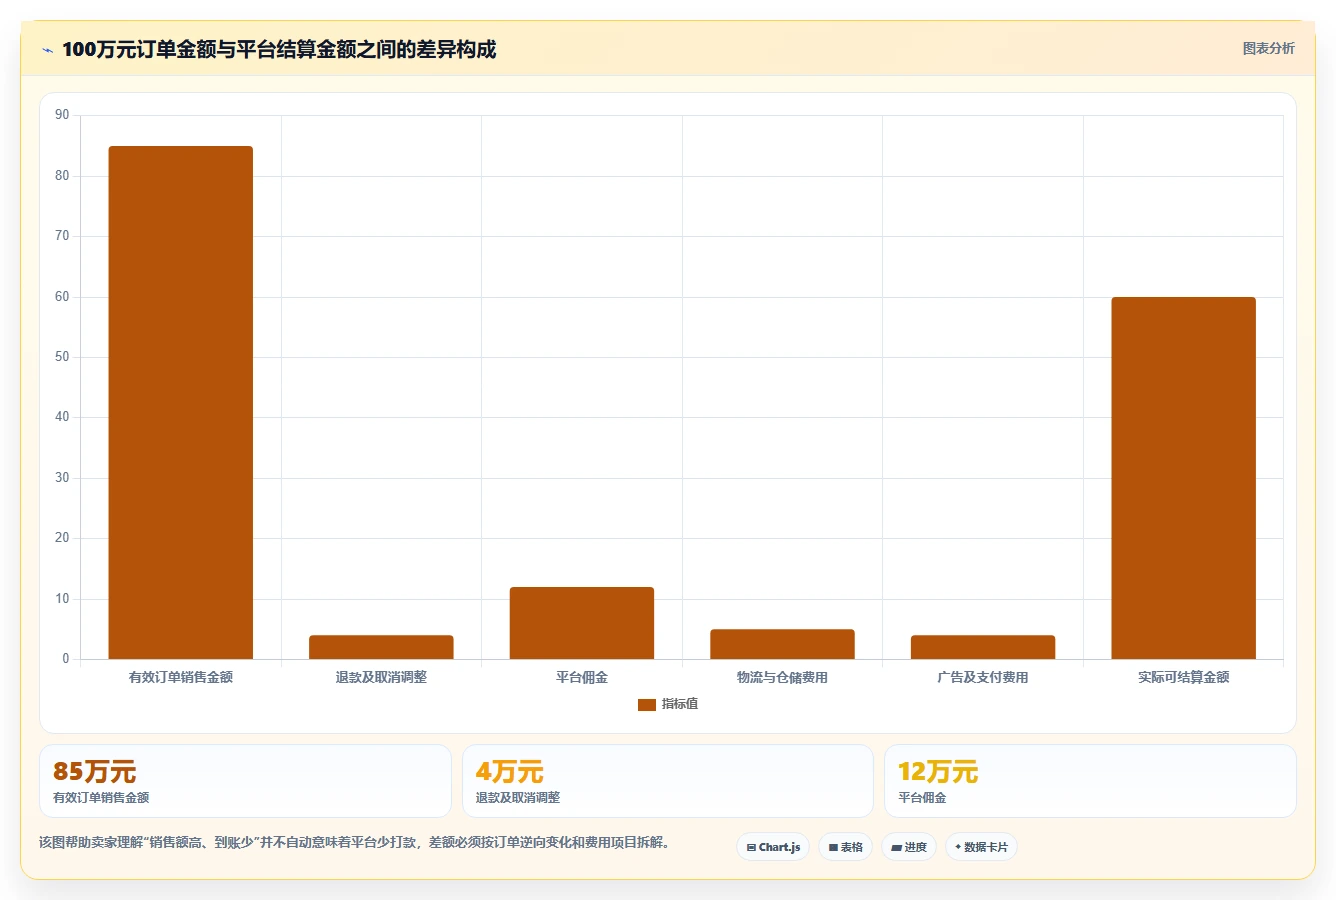This screenshot has height=900, width=1336.
Task: Click the icon inside the 进度 chip
Action: click(896, 848)
